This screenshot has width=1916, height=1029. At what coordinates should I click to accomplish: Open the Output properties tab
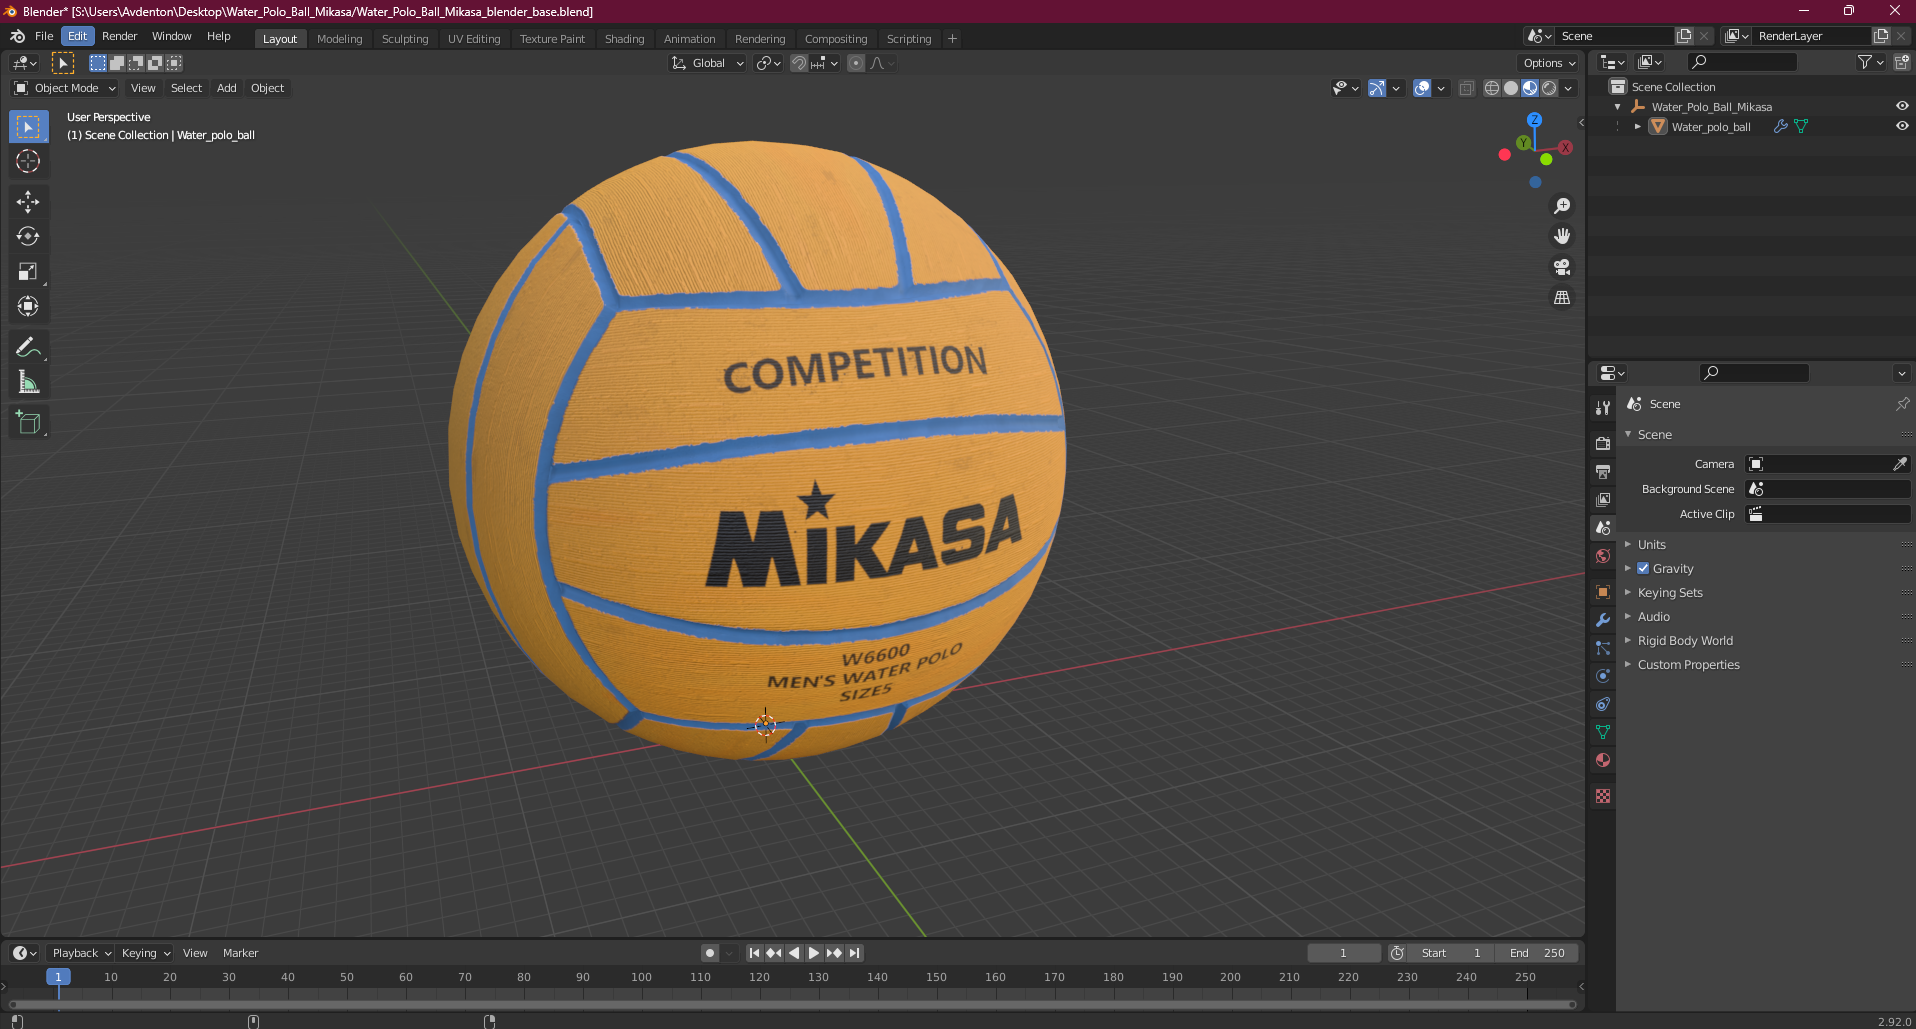coord(1603,471)
